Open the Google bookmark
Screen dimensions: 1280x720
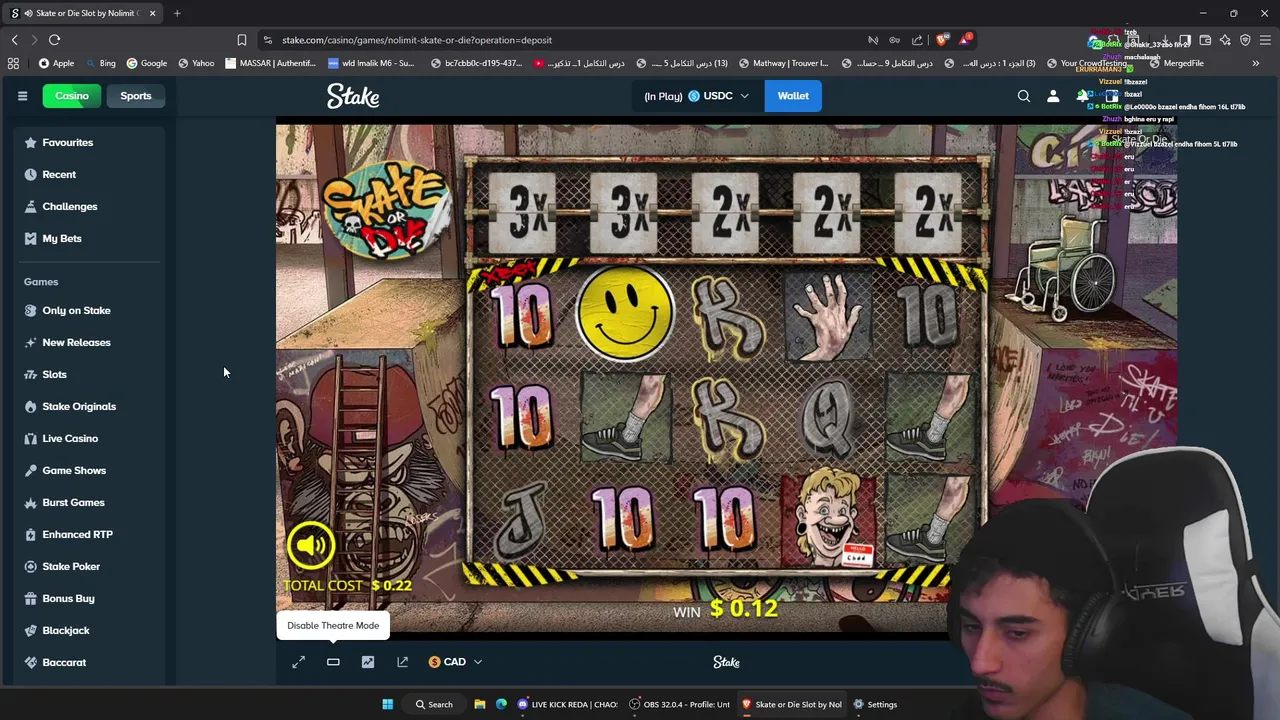click(146, 63)
